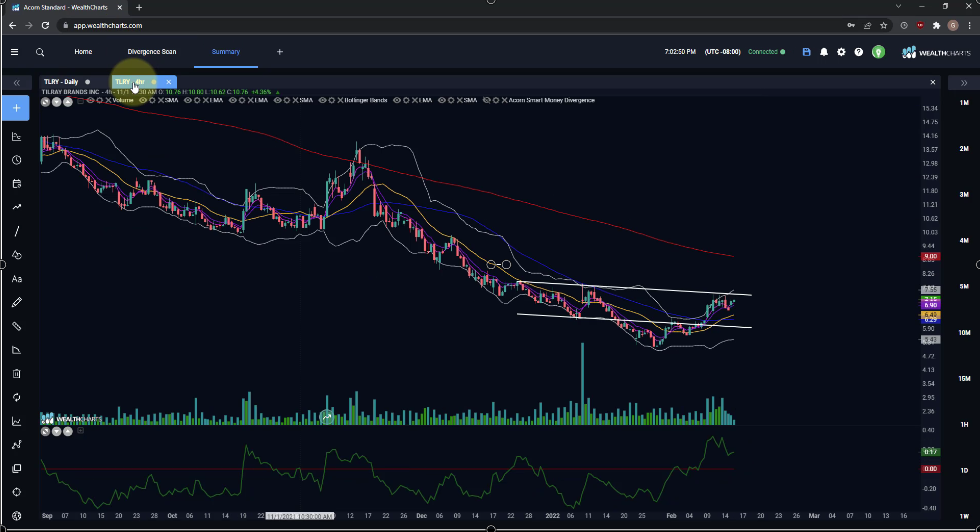Click price pane up-arrow round button
980x532 pixels.
click(x=68, y=102)
